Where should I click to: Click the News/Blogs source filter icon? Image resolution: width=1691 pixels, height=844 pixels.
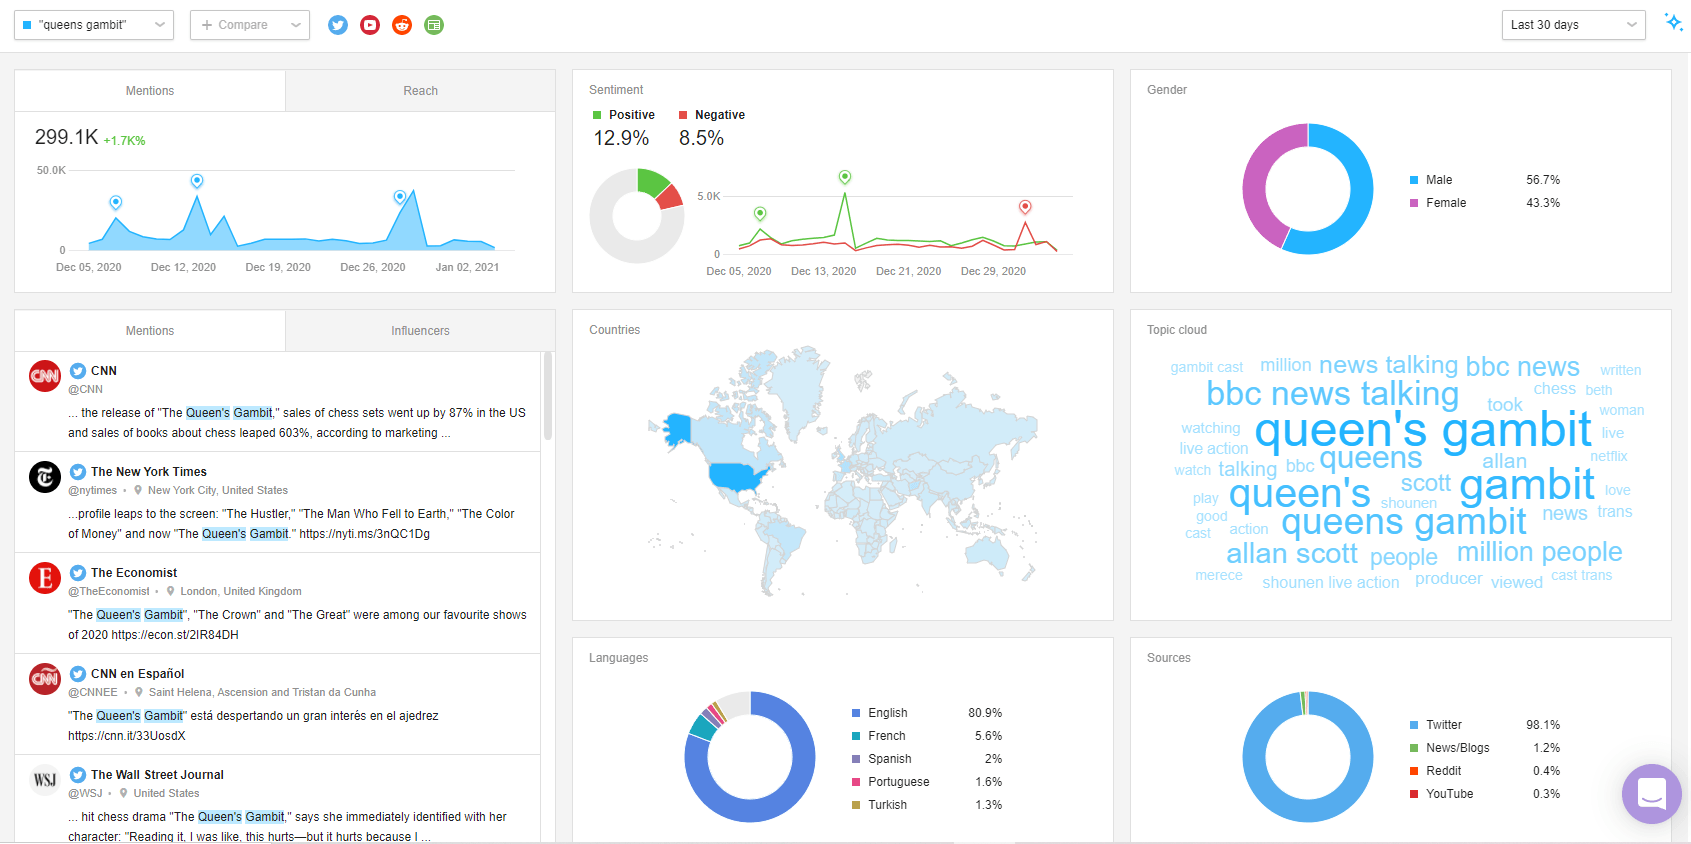[434, 25]
